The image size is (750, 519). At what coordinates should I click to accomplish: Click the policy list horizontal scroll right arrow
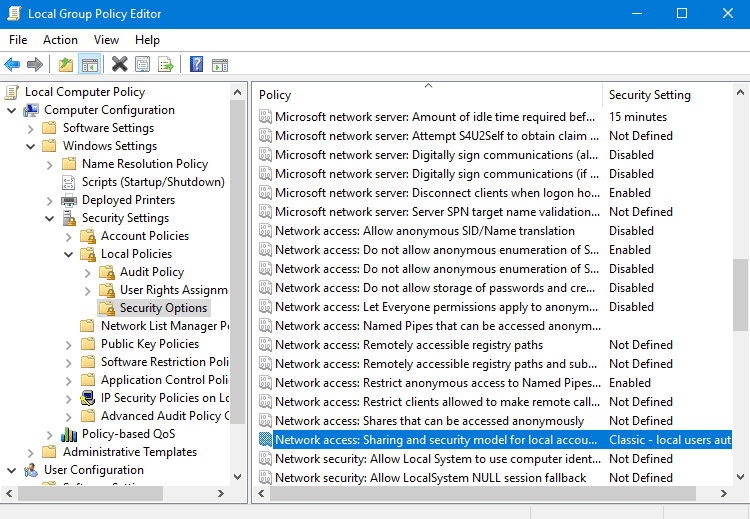[x=723, y=493]
